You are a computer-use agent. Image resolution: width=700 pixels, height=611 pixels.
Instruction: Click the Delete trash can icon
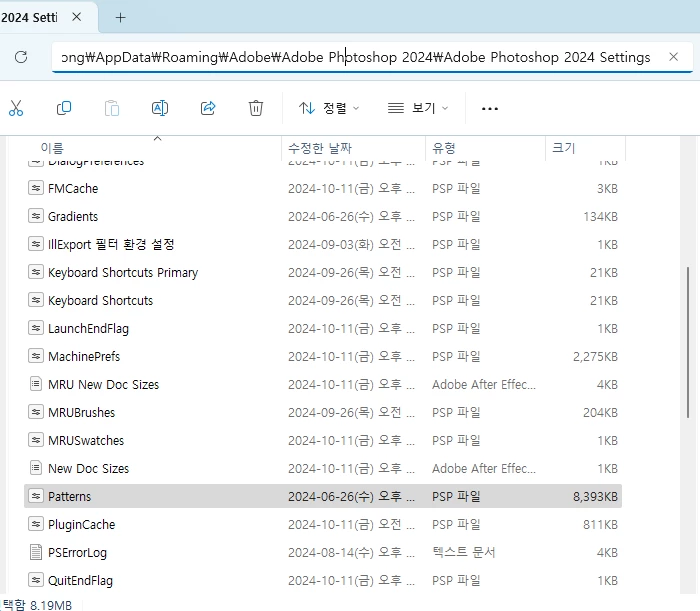(x=256, y=108)
